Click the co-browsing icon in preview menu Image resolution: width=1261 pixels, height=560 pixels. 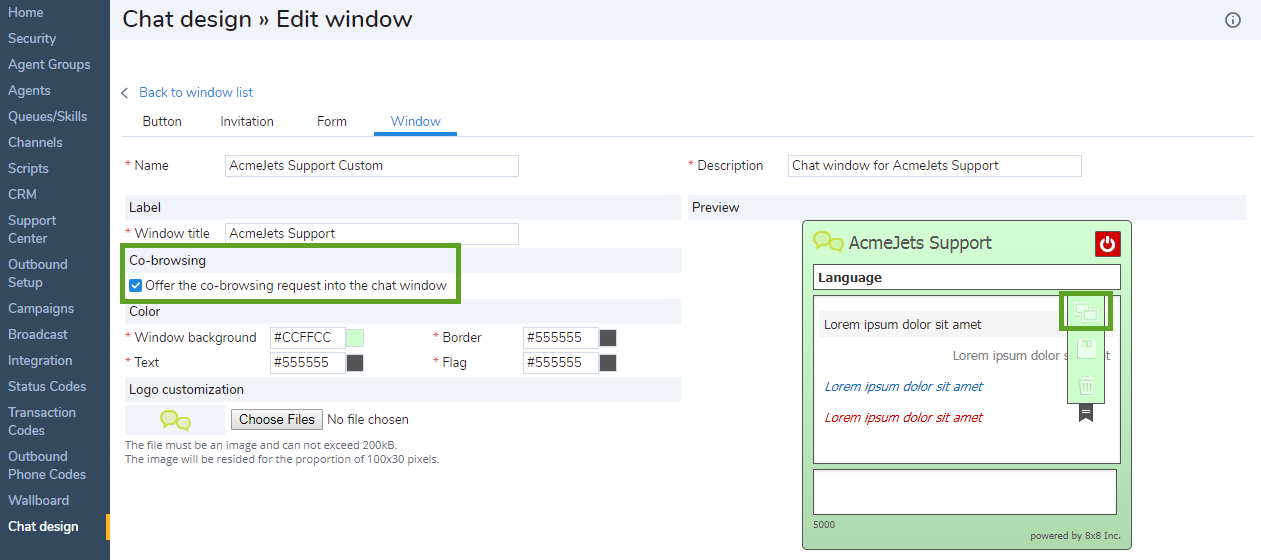click(1086, 313)
